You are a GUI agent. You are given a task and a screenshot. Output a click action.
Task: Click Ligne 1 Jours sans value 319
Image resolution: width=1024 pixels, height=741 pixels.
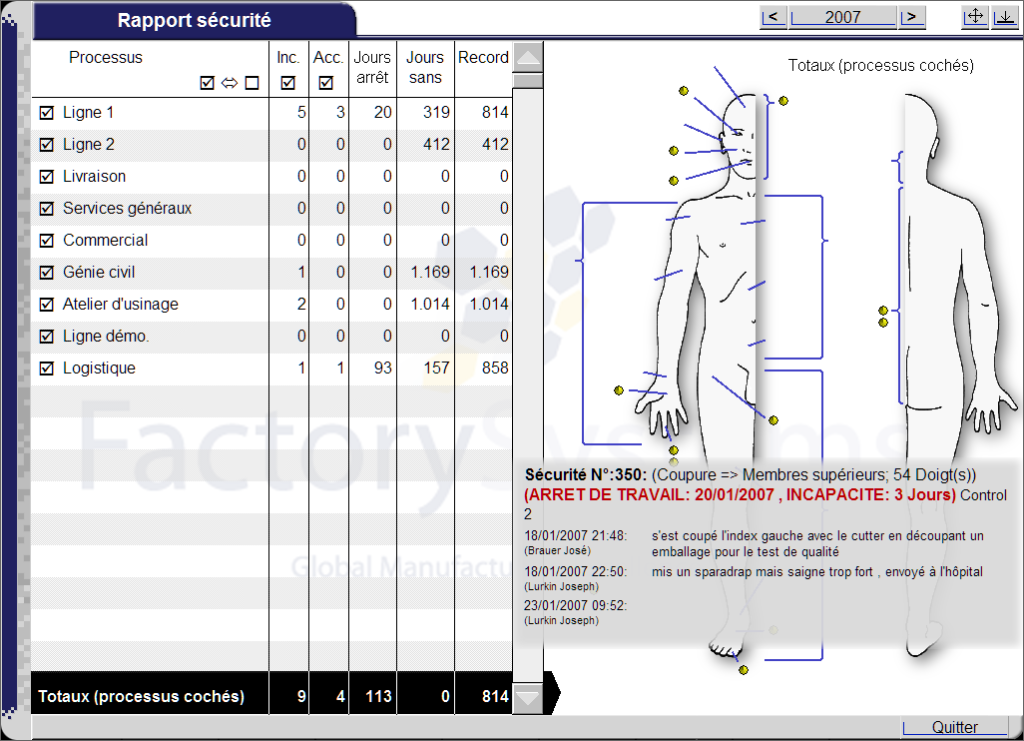[436, 112]
